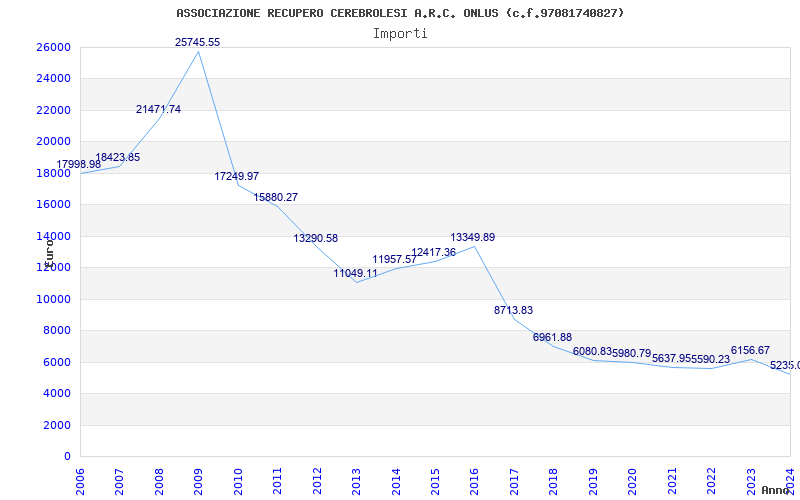800x500 pixels.
Task: Click x-axis year 2018
Action: (554, 481)
